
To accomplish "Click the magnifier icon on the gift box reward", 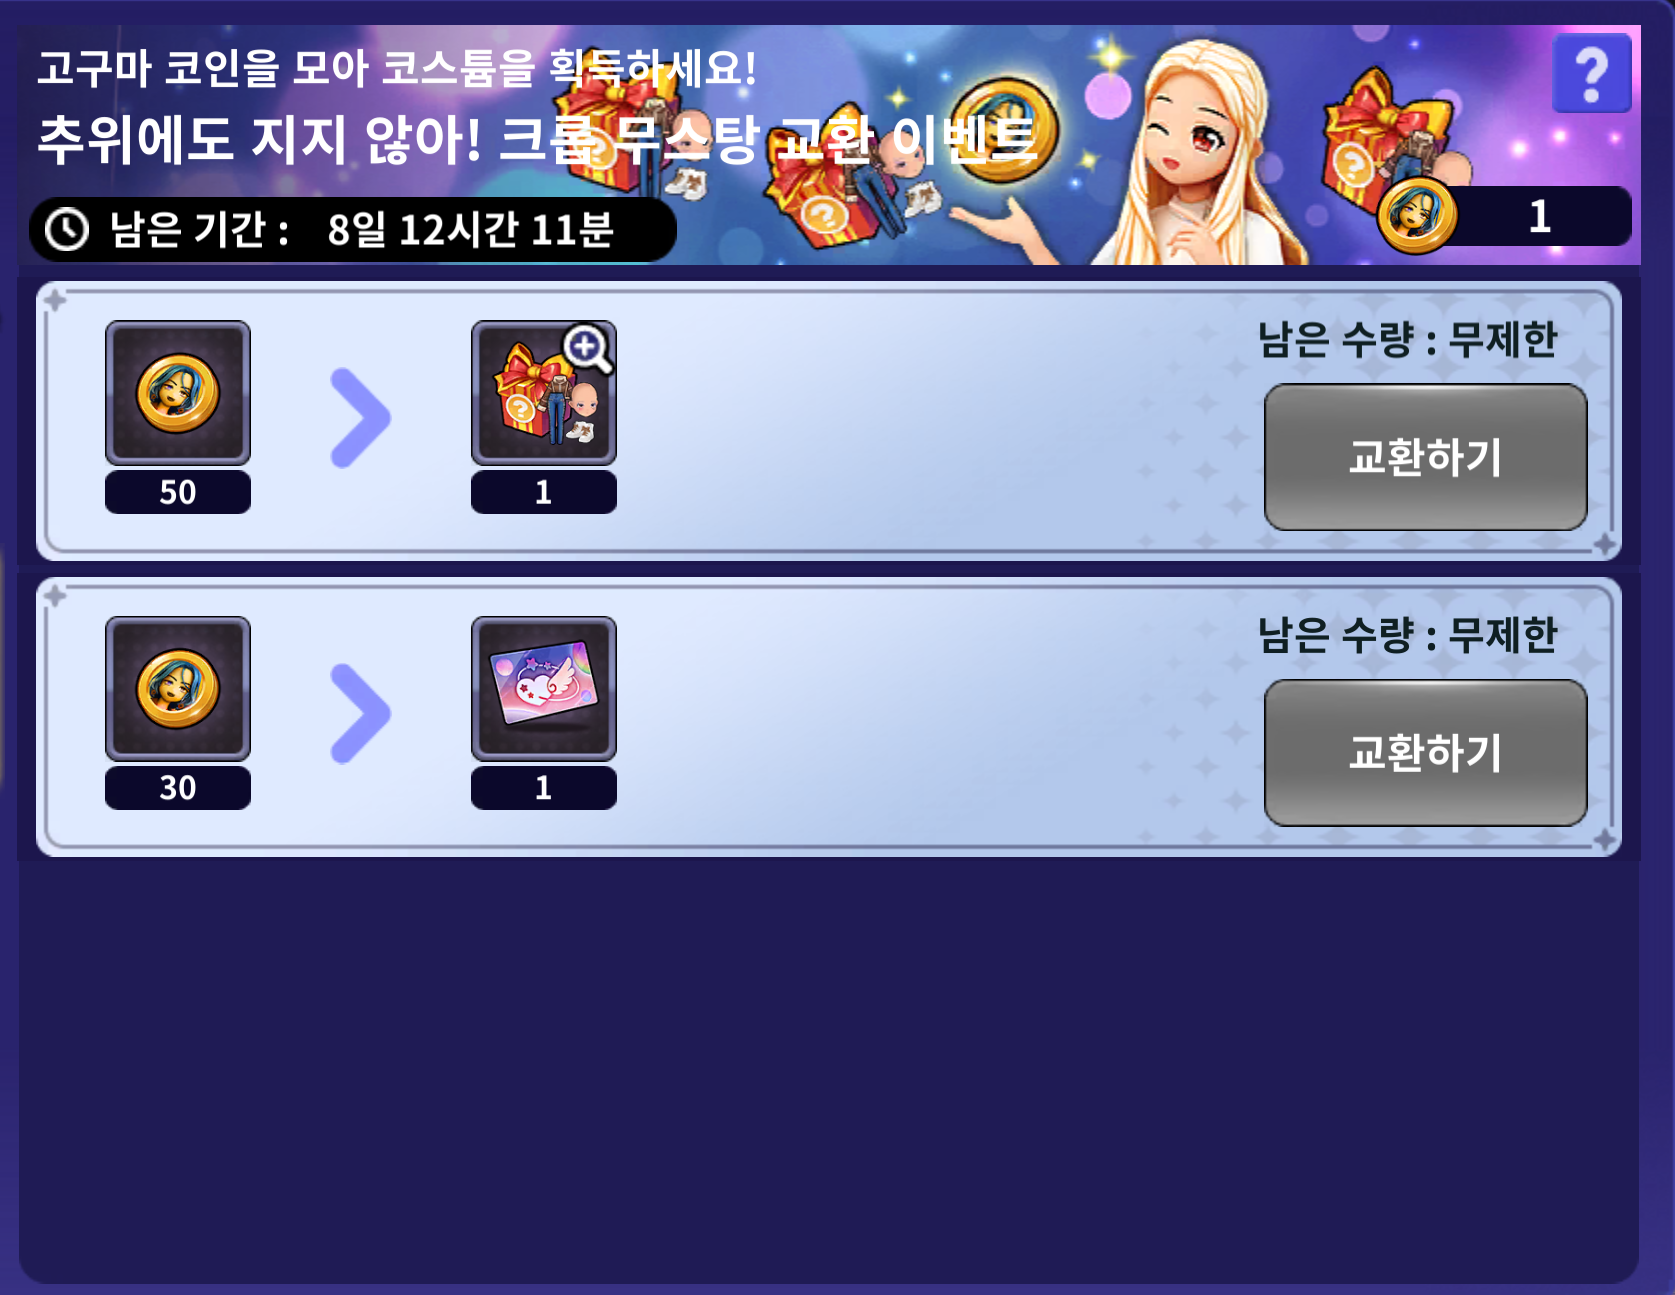I will (586, 347).
